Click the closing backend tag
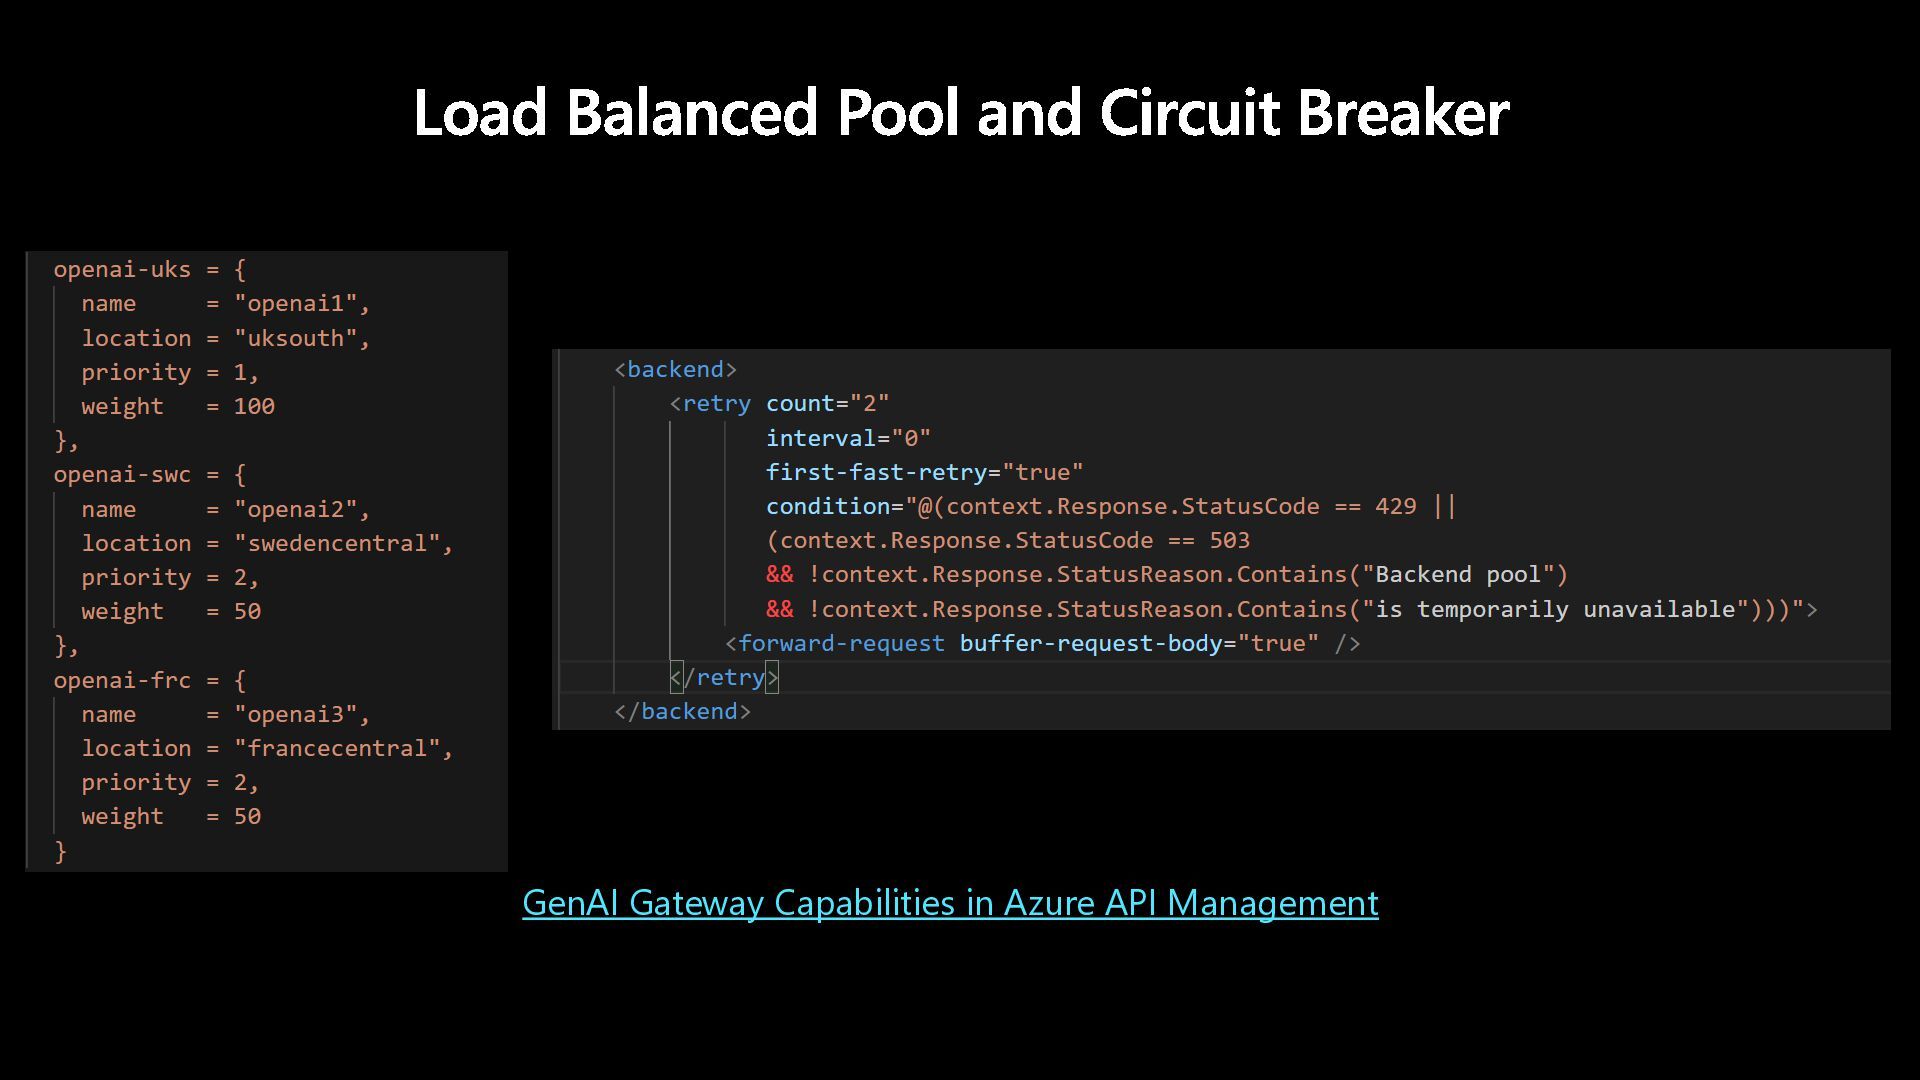Viewport: 1920px width, 1080px height. click(x=682, y=711)
